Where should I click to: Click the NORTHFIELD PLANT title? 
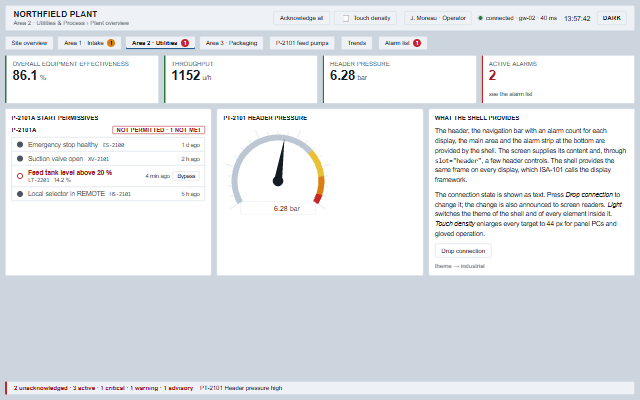(x=56, y=14)
